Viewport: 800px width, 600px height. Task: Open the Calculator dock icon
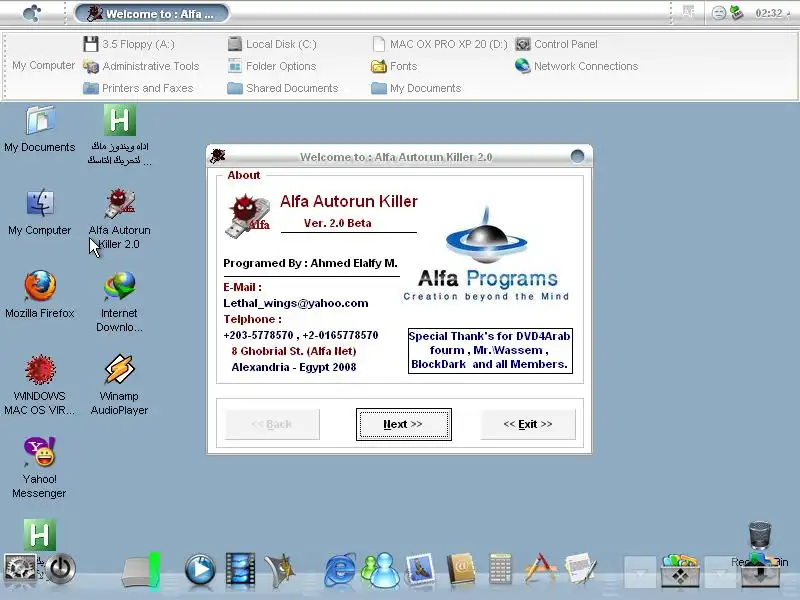click(x=500, y=568)
